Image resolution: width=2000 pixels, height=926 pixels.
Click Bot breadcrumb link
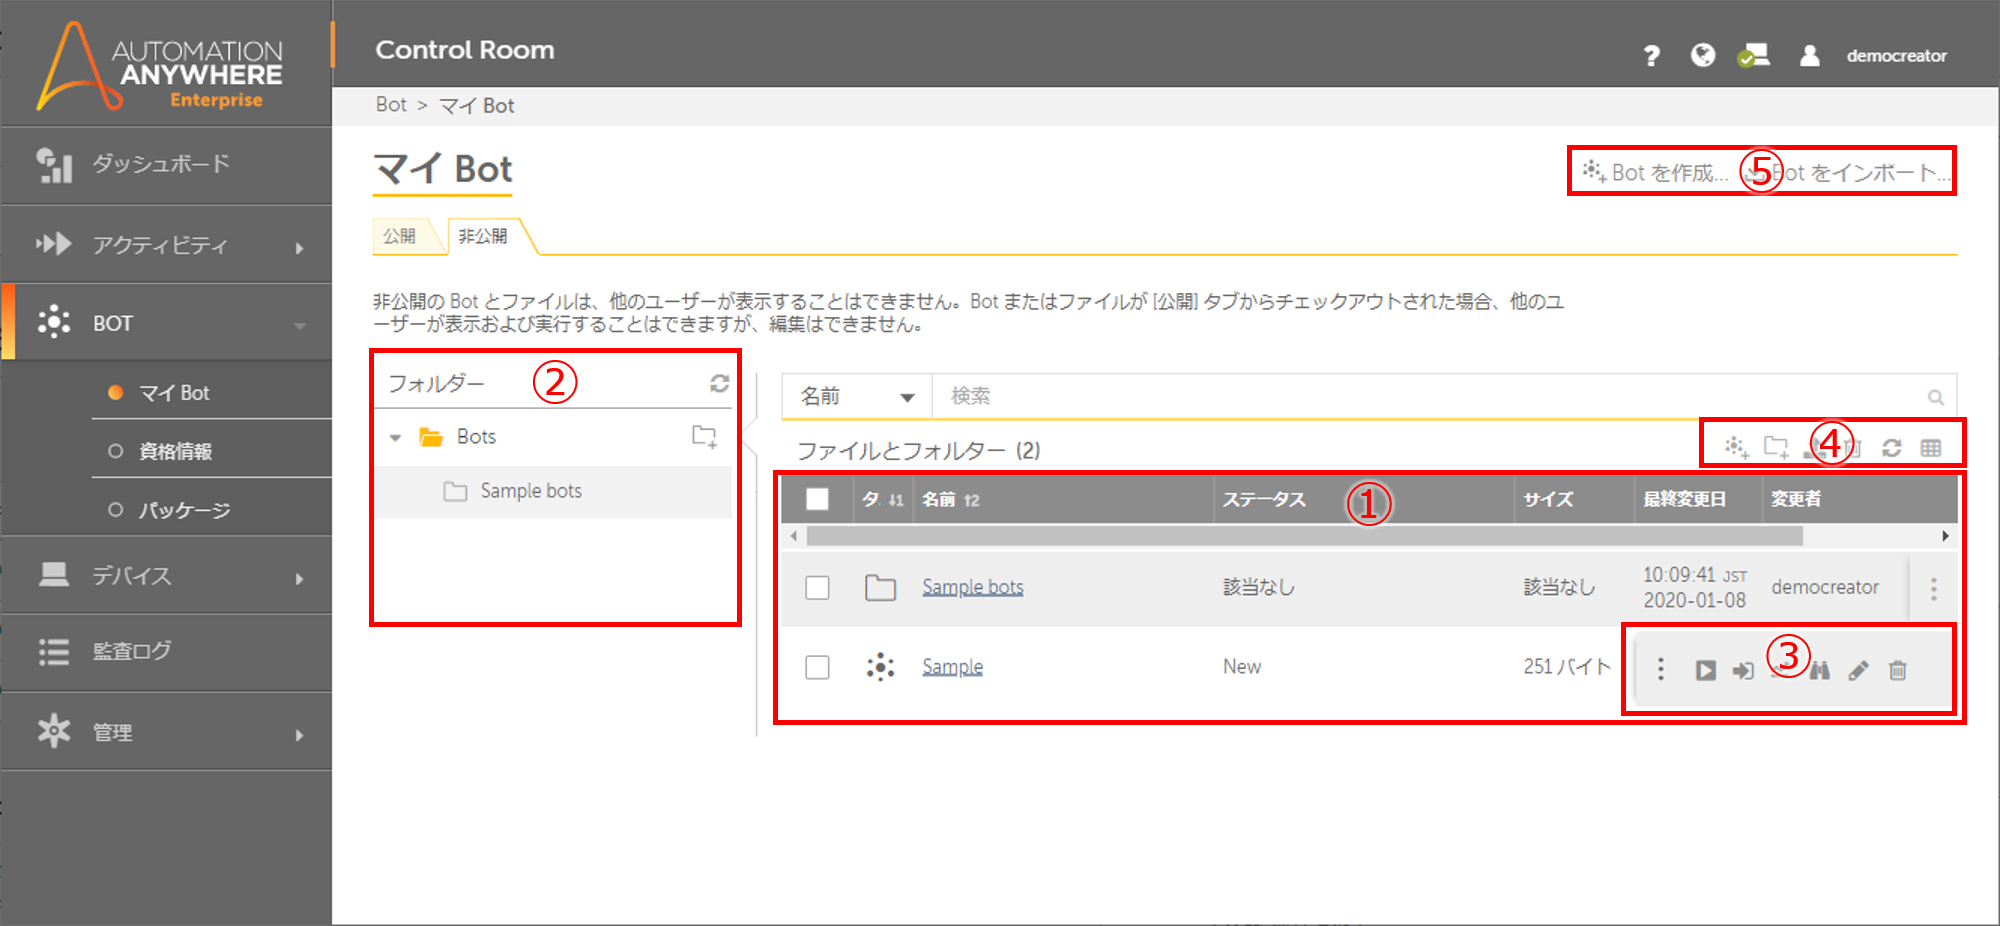click(391, 104)
